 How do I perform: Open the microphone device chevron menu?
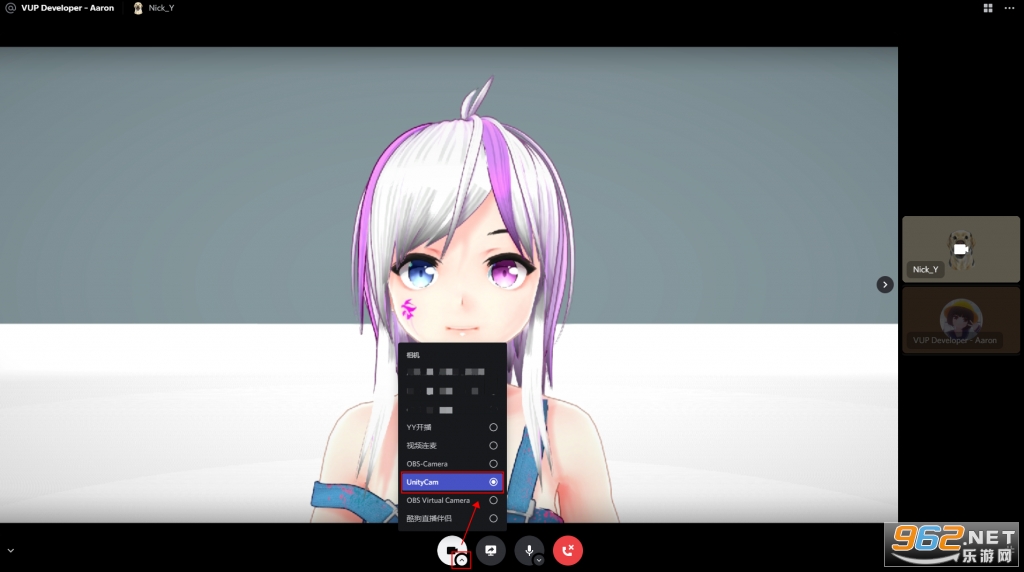tap(539, 560)
